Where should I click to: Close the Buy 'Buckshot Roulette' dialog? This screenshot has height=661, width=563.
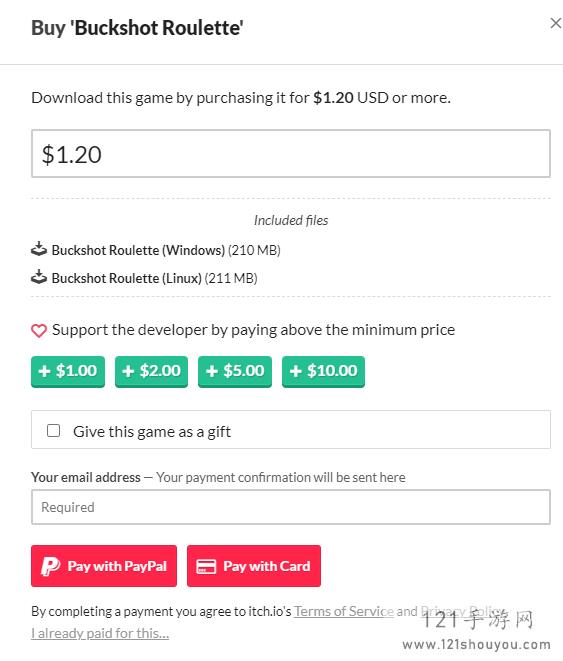(x=556, y=23)
